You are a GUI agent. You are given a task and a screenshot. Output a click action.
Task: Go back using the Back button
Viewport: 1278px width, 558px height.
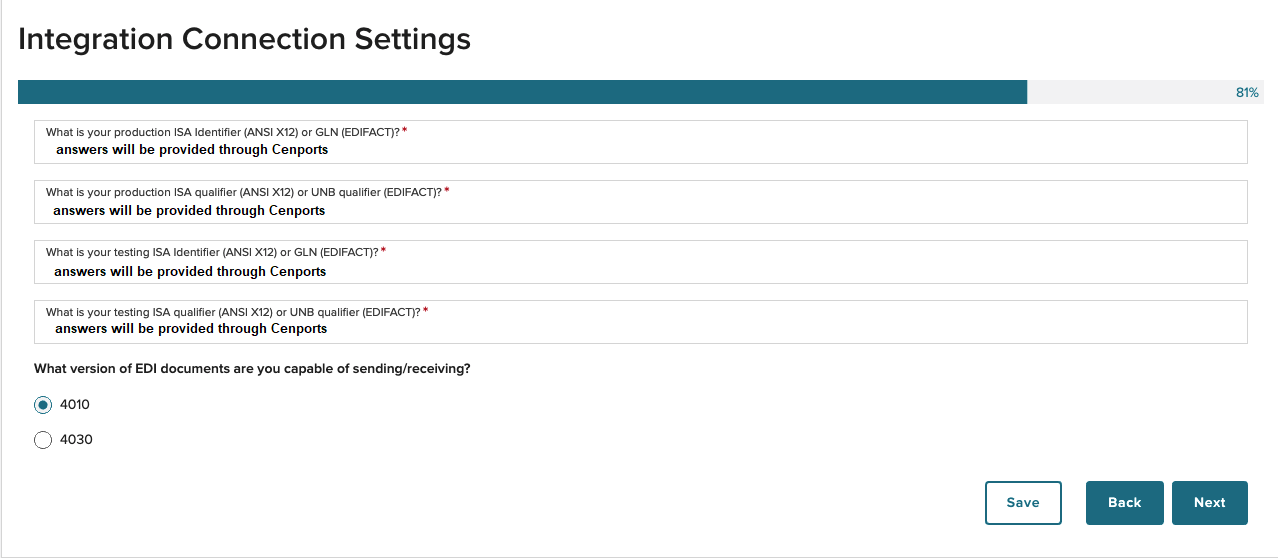1125,503
